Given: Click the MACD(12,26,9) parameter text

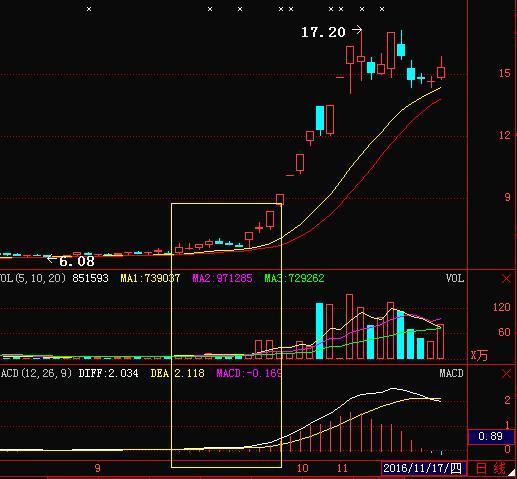Looking at the screenshot, I should [x=36, y=373].
